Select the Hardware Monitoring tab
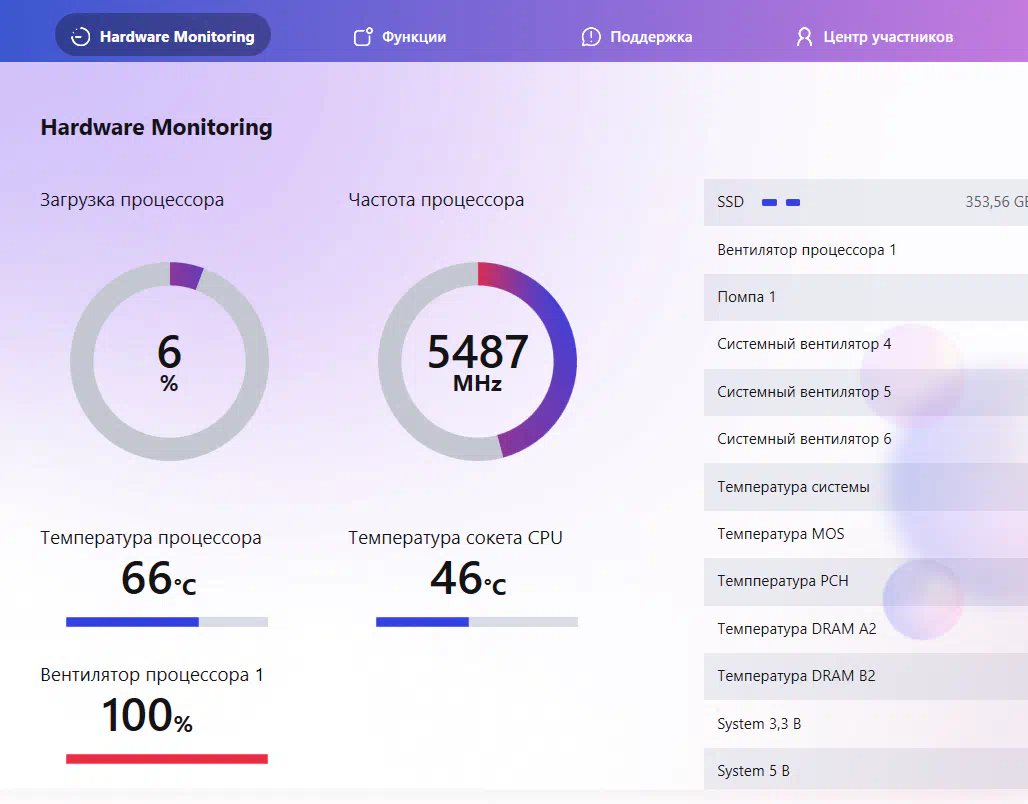Screen dimensions: 1028x804 (176, 37)
